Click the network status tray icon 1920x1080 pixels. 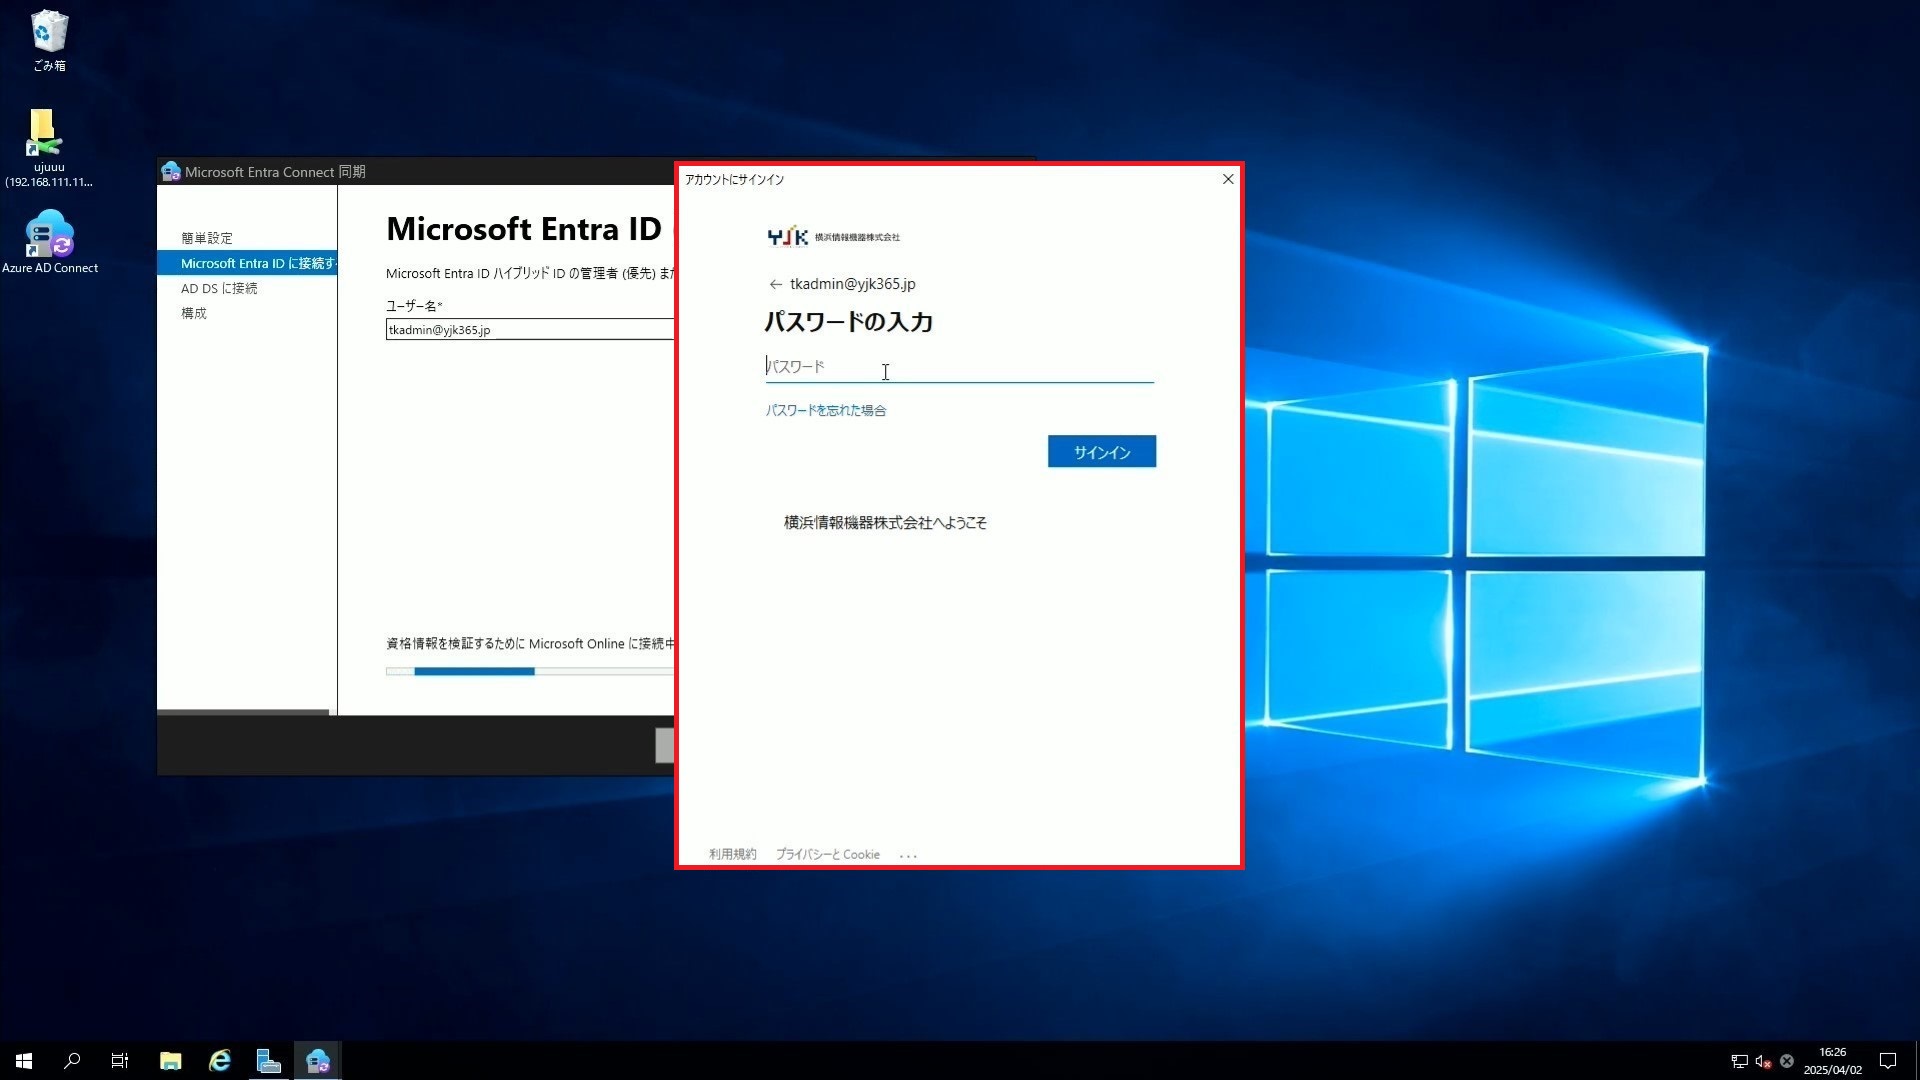point(1740,1061)
